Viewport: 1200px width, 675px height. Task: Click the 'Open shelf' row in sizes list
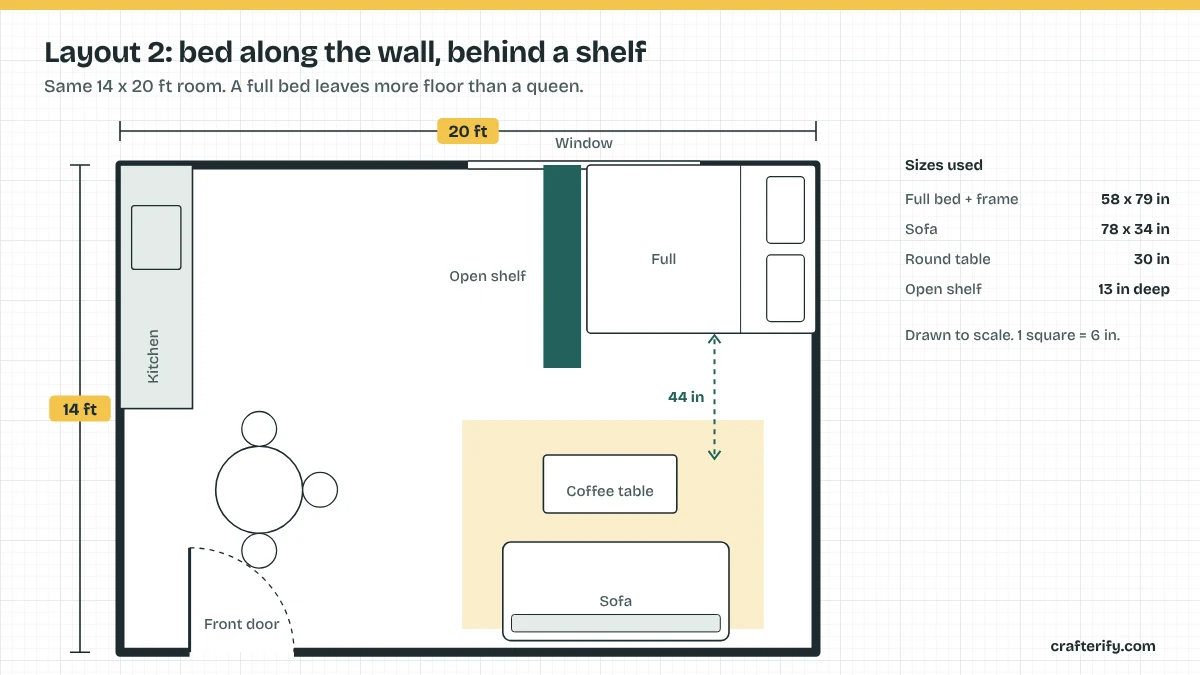[x=1037, y=289]
